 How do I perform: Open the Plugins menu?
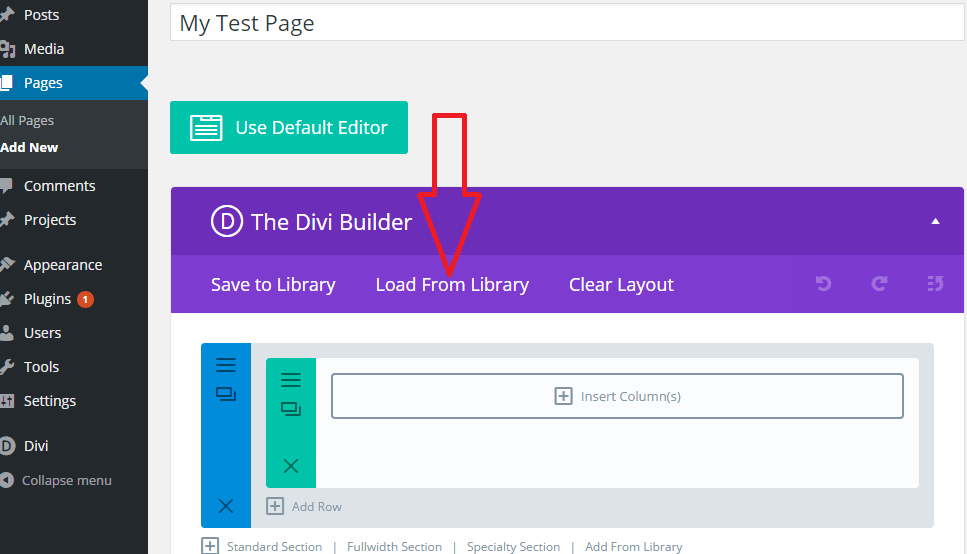tap(48, 299)
